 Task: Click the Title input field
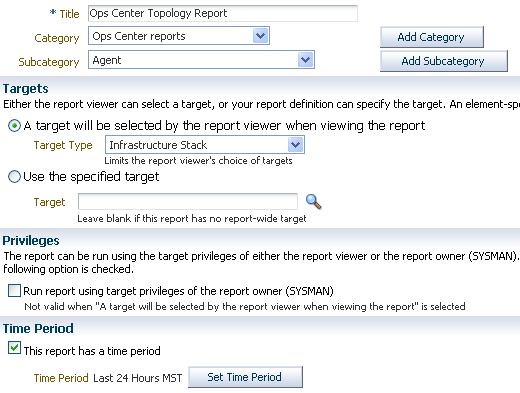[223, 13]
